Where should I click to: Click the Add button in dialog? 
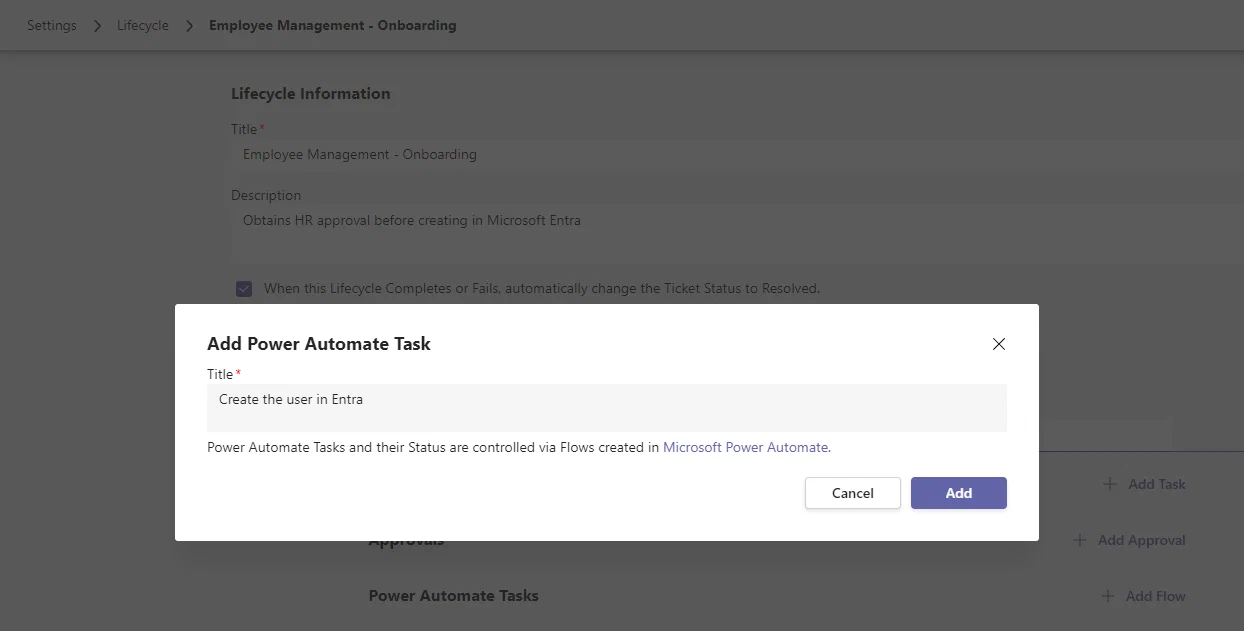pos(958,493)
